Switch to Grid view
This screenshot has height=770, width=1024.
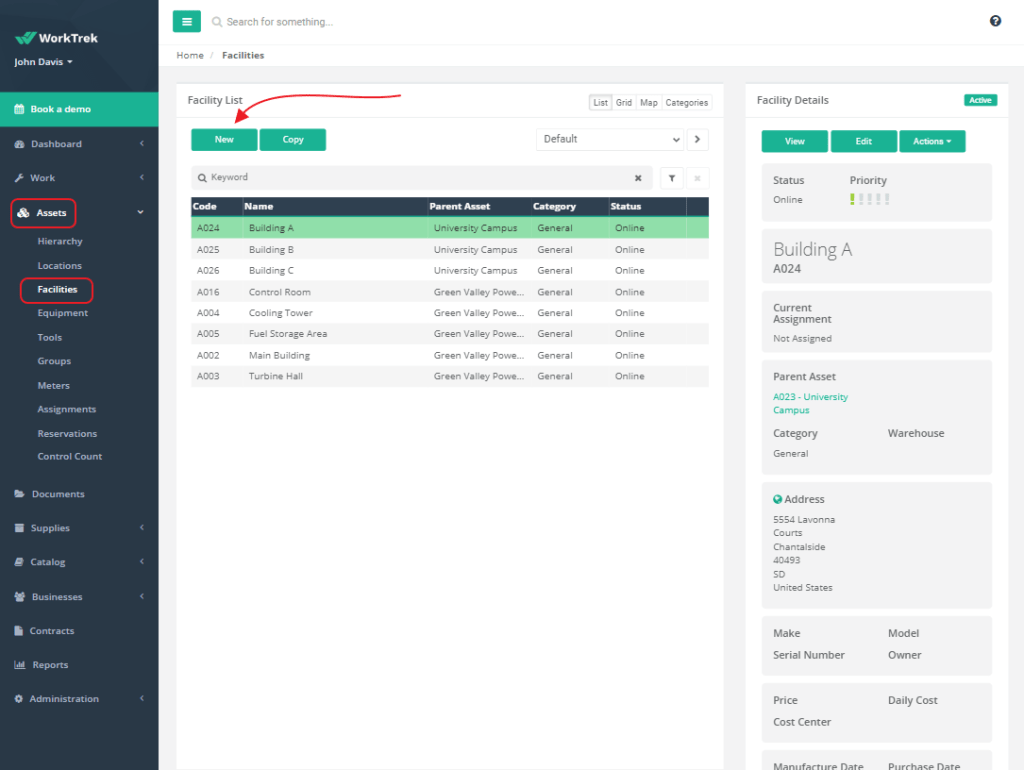[624, 103]
